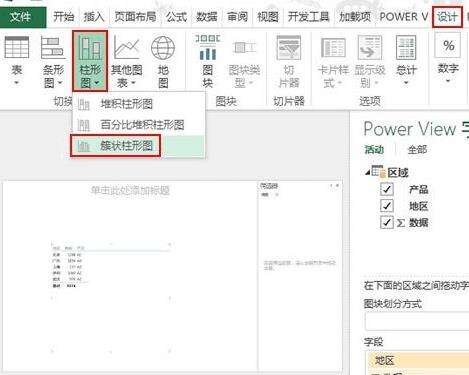
Task: Click the 单击此处添加标题 title placeholder
Action: click(x=130, y=191)
